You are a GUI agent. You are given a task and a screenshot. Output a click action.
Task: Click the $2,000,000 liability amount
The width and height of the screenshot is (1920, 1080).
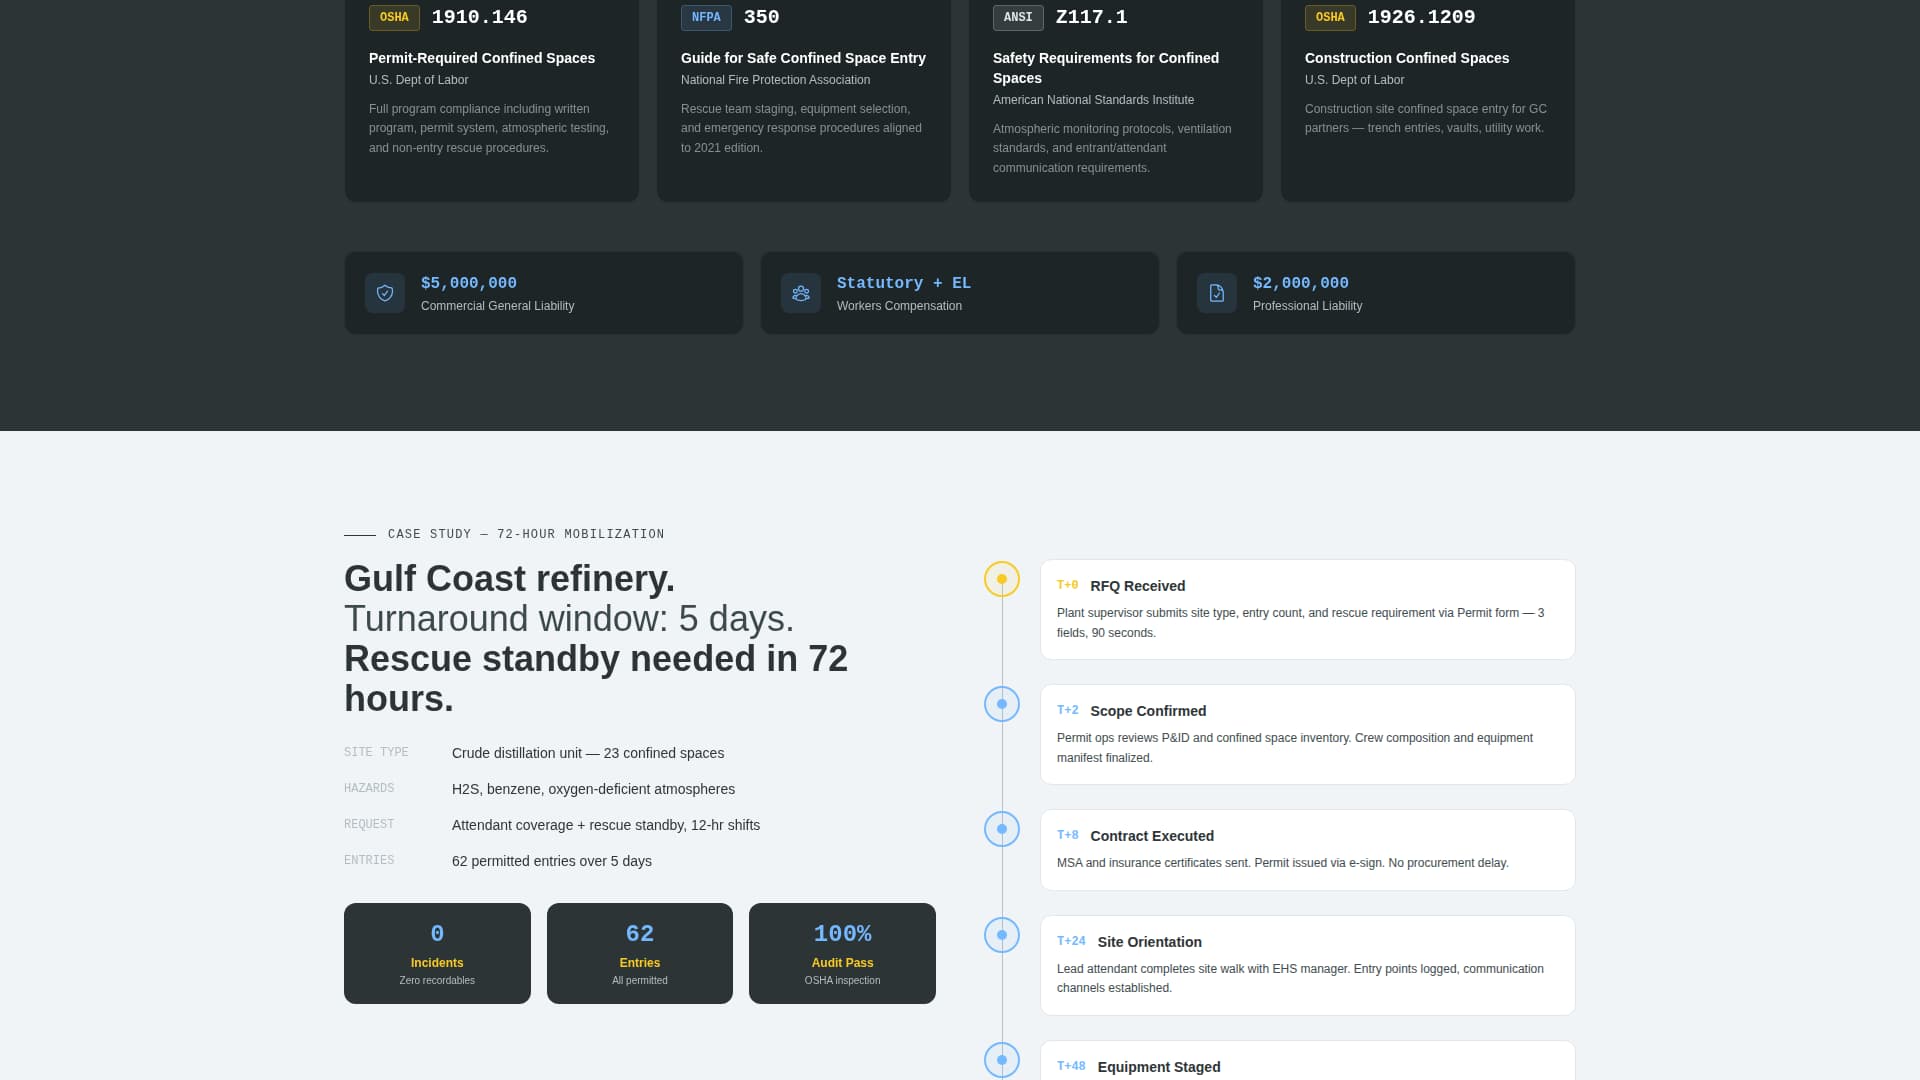click(x=1301, y=283)
